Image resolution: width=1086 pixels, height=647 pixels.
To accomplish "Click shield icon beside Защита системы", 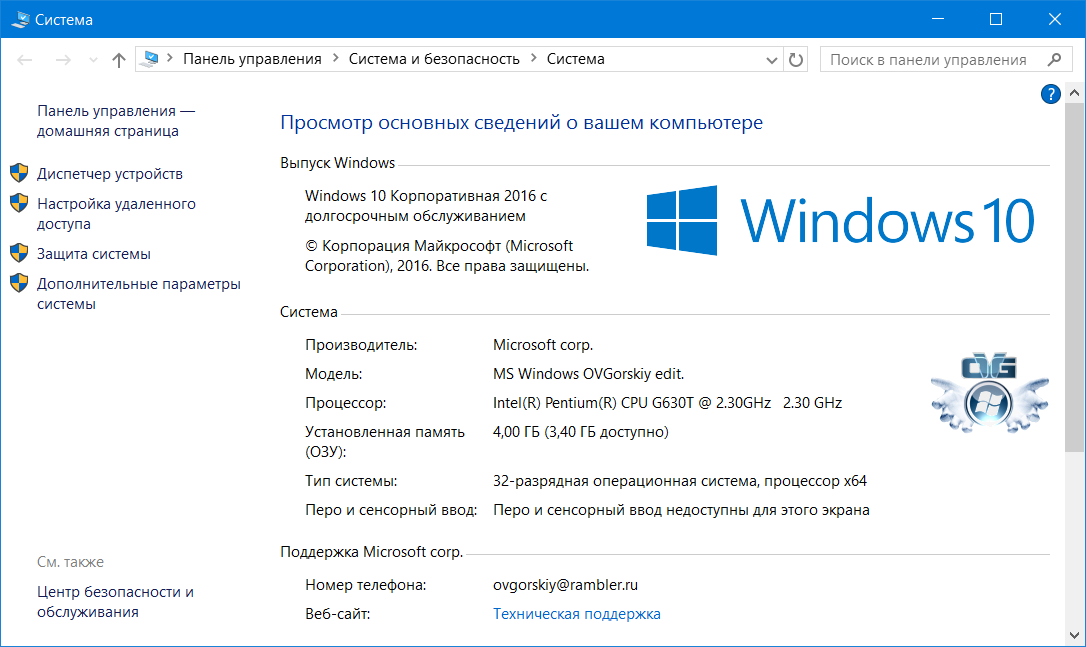I will [19, 253].
